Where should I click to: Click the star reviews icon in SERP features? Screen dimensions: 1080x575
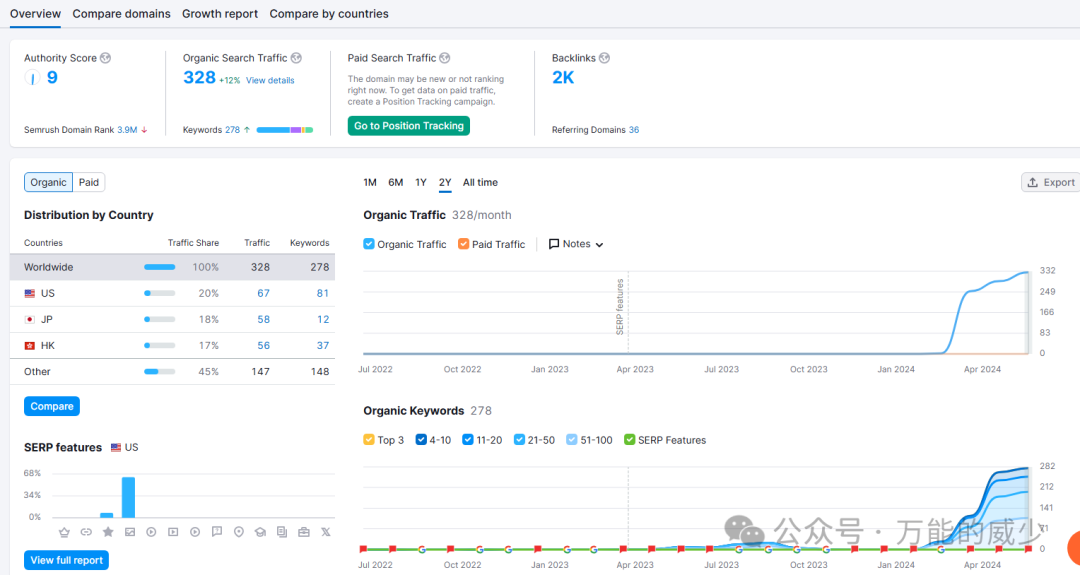pos(108,532)
